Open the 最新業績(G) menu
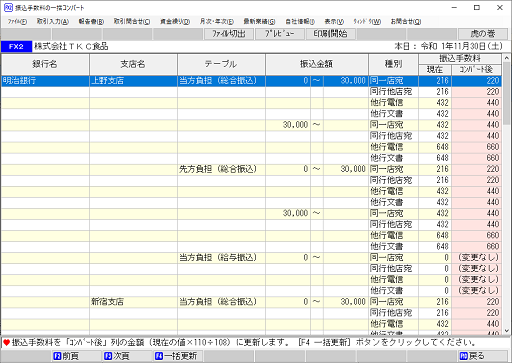 pos(259,22)
